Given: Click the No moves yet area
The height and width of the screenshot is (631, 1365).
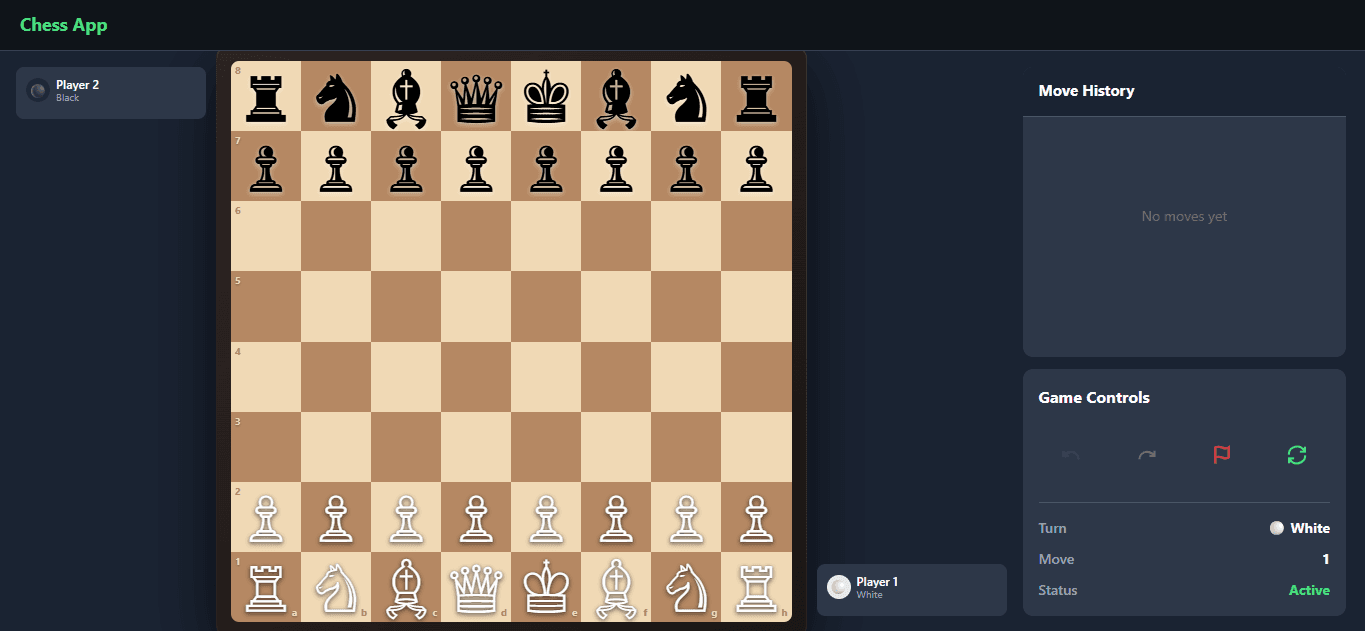Looking at the screenshot, I should point(1183,215).
